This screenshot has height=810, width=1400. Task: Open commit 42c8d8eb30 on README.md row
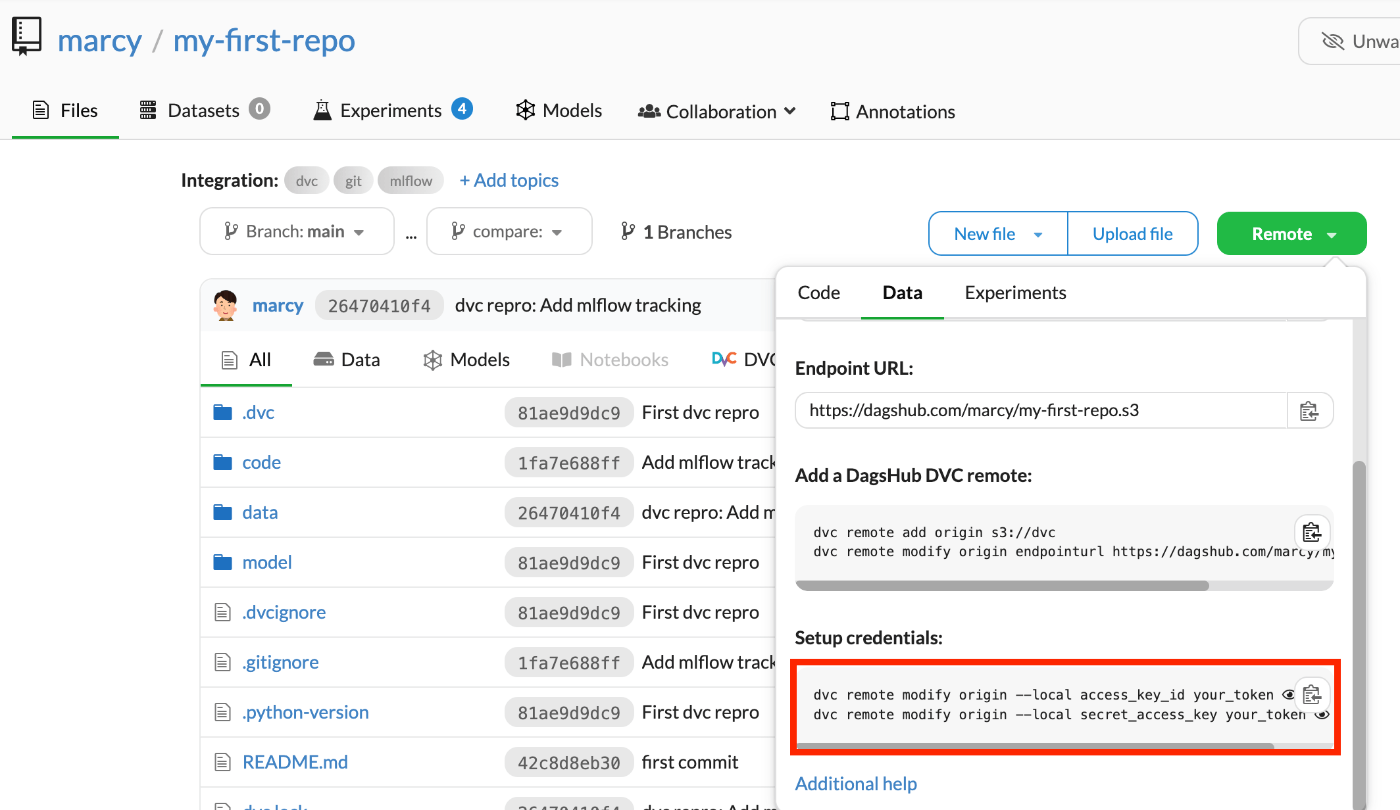click(569, 763)
